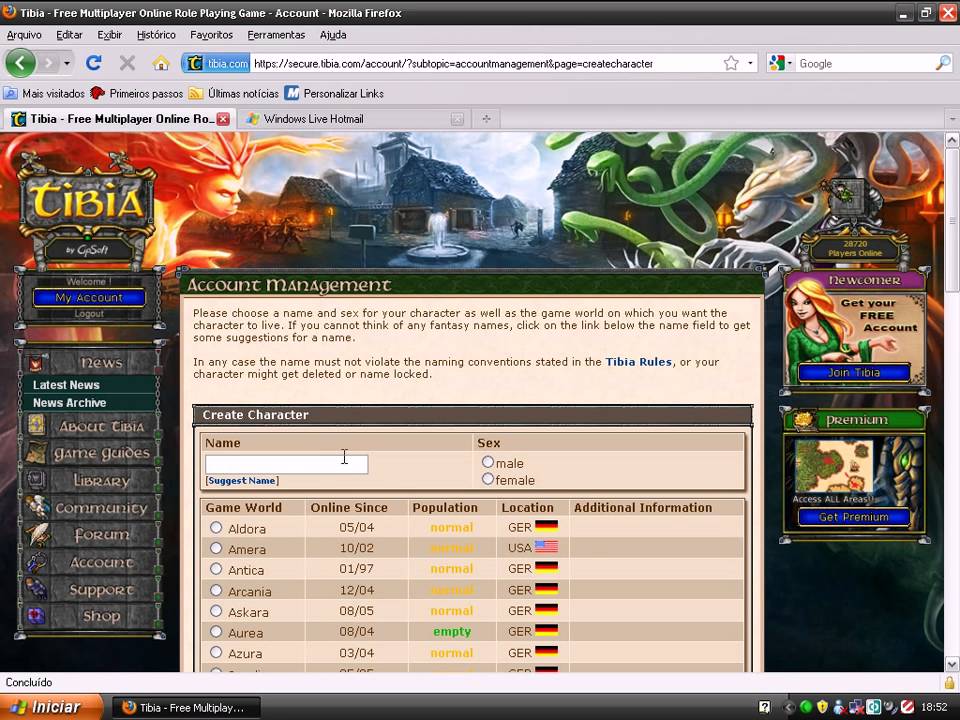Click in the Google search box
960x720 pixels.
click(x=864, y=63)
